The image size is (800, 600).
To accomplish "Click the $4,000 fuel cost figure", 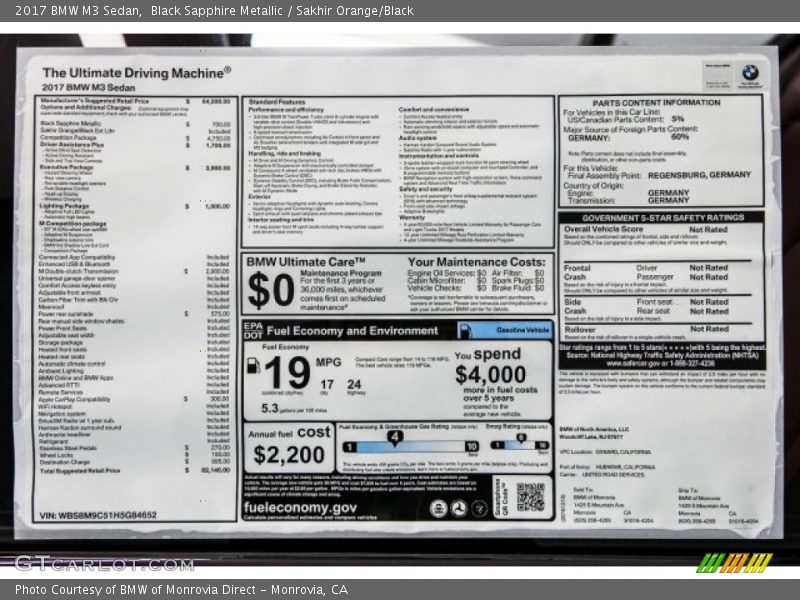I will pyautogui.click(x=490, y=374).
